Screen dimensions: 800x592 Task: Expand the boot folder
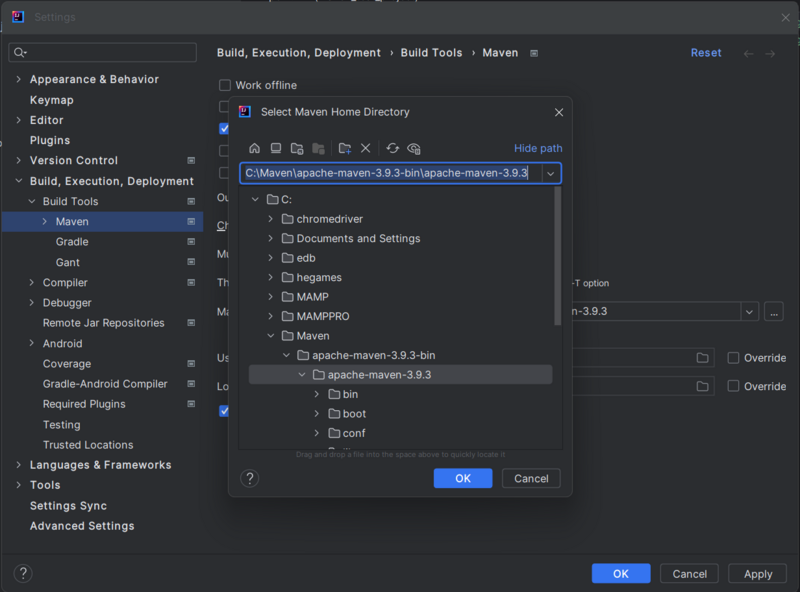(x=317, y=413)
